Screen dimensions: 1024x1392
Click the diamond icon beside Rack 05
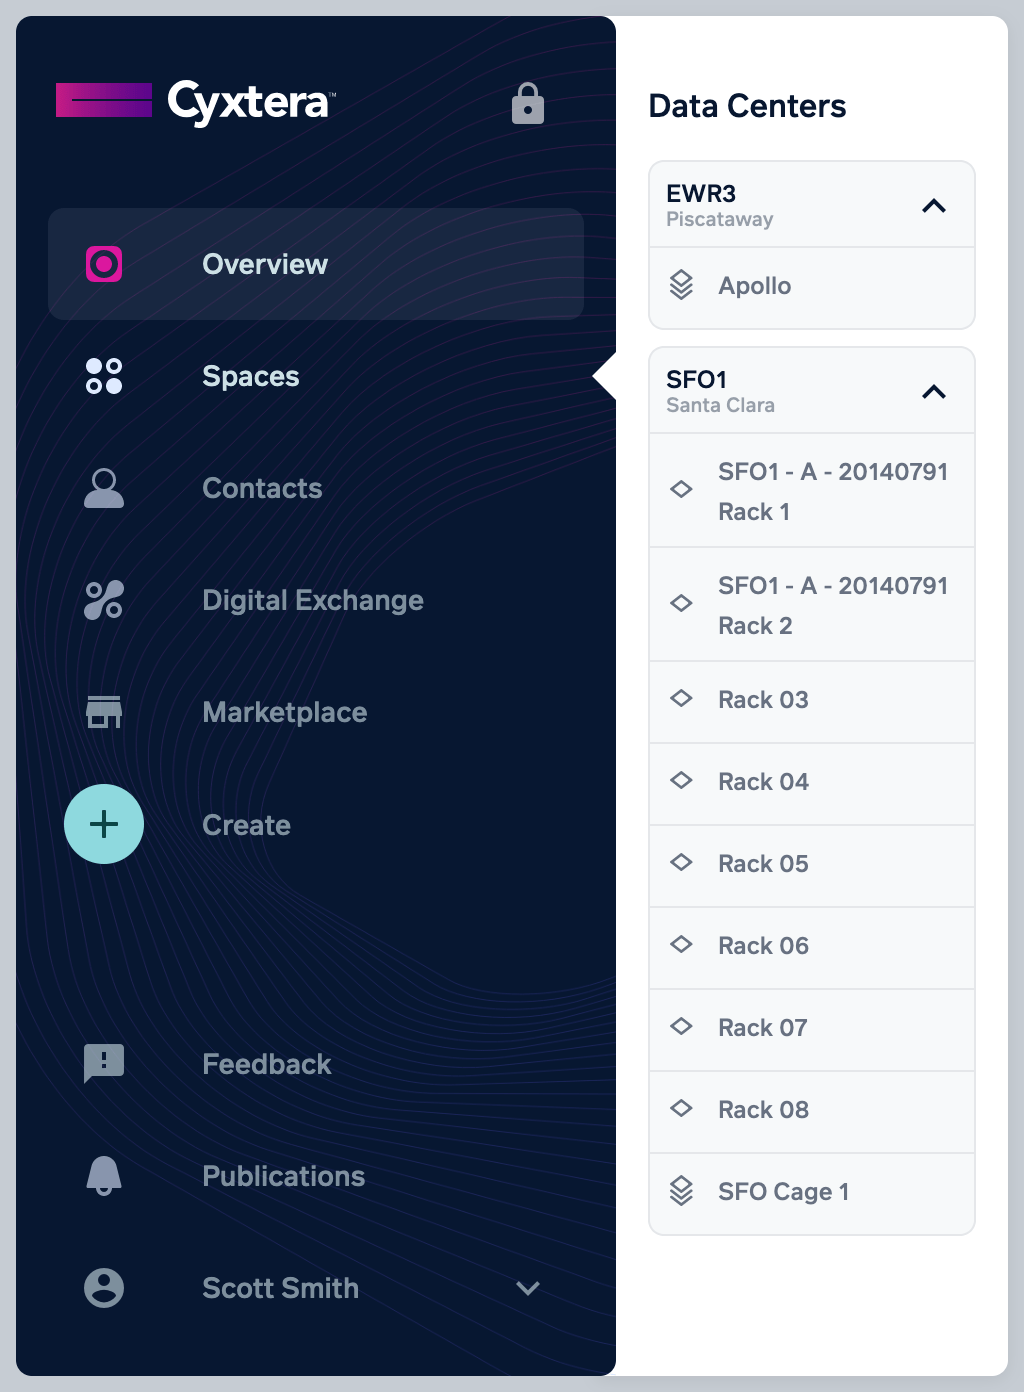coord(681,862)
